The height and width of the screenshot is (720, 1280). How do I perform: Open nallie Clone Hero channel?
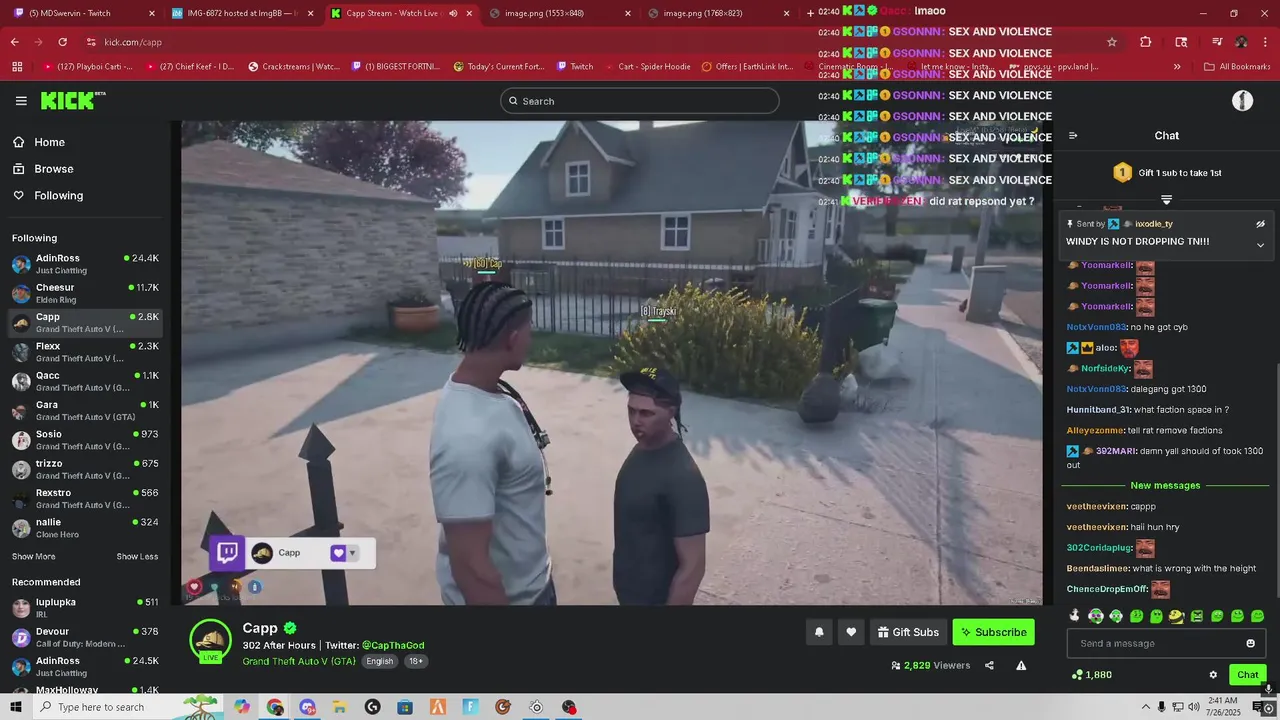point(85,528)
